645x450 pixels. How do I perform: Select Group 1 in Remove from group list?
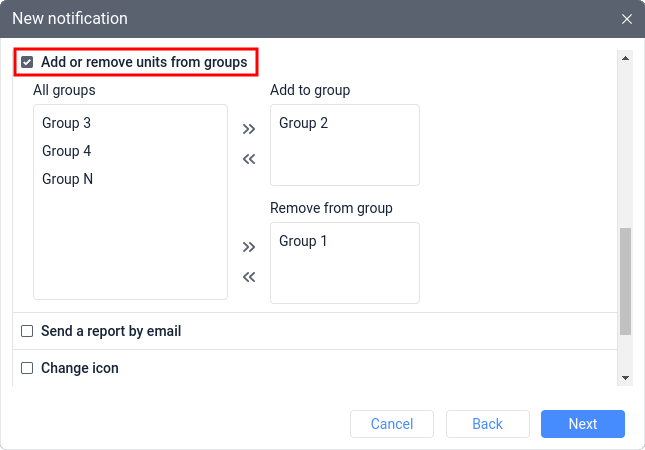tap(303, 241)
